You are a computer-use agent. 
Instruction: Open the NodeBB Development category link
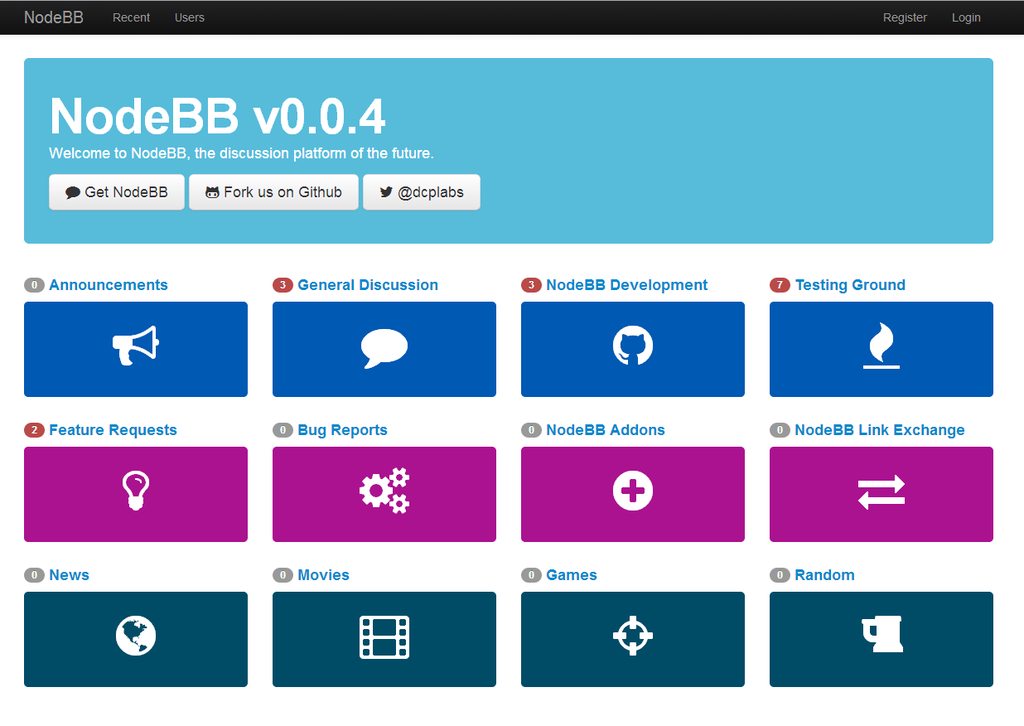(627, 285)
